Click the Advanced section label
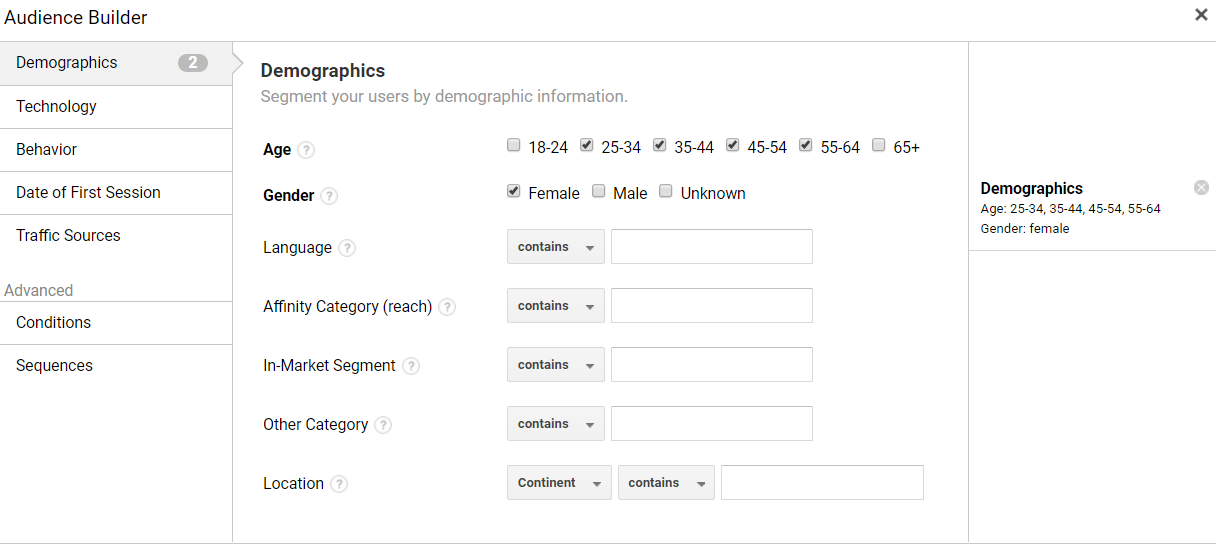 tap(39, 291)
